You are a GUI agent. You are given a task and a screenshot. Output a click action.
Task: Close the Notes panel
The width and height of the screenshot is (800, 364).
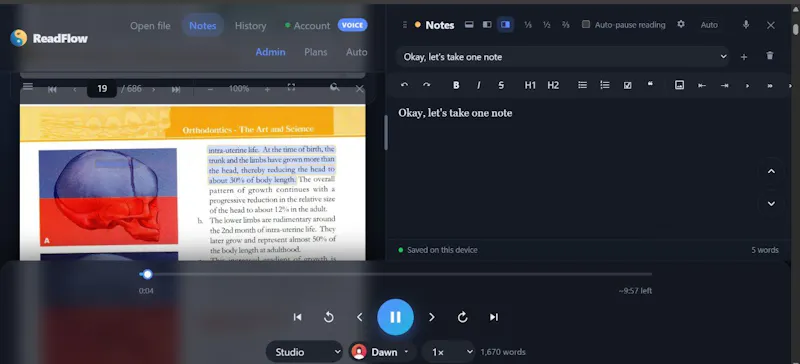[x=770, y=25]
